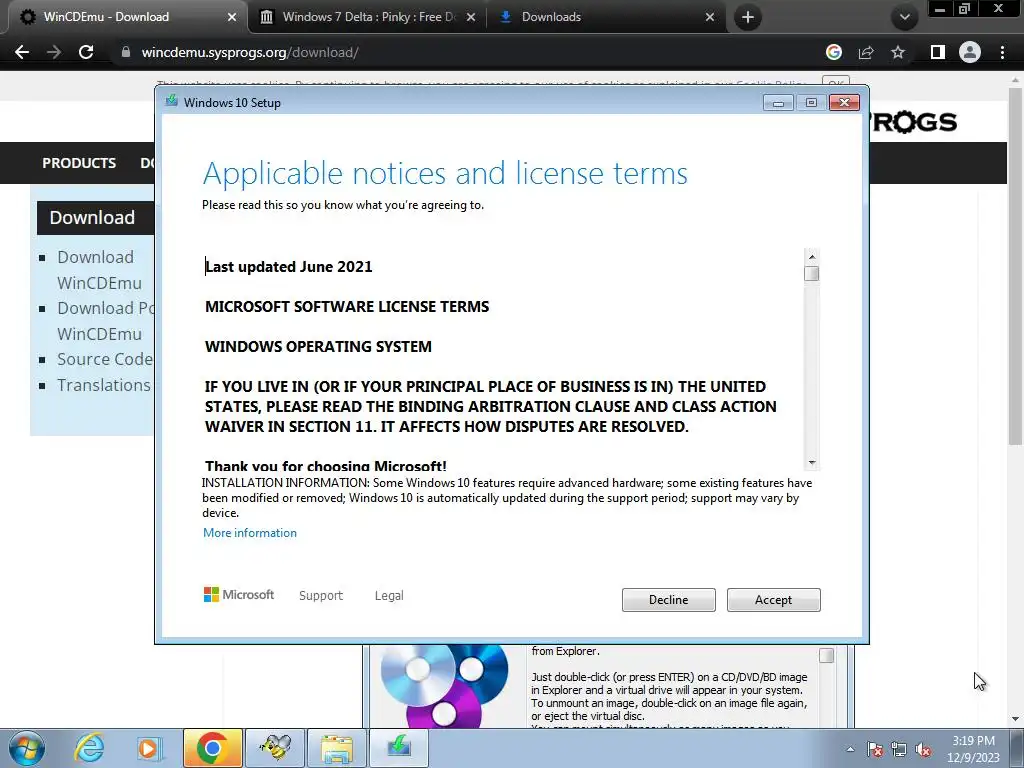Toggle Chrome side panel

click(x=938, y=52)
